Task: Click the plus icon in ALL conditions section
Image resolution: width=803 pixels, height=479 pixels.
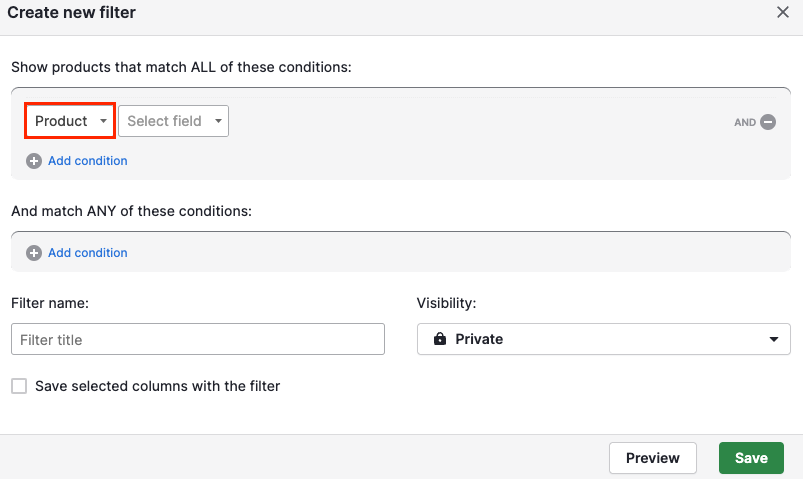Action: [34, 161]
